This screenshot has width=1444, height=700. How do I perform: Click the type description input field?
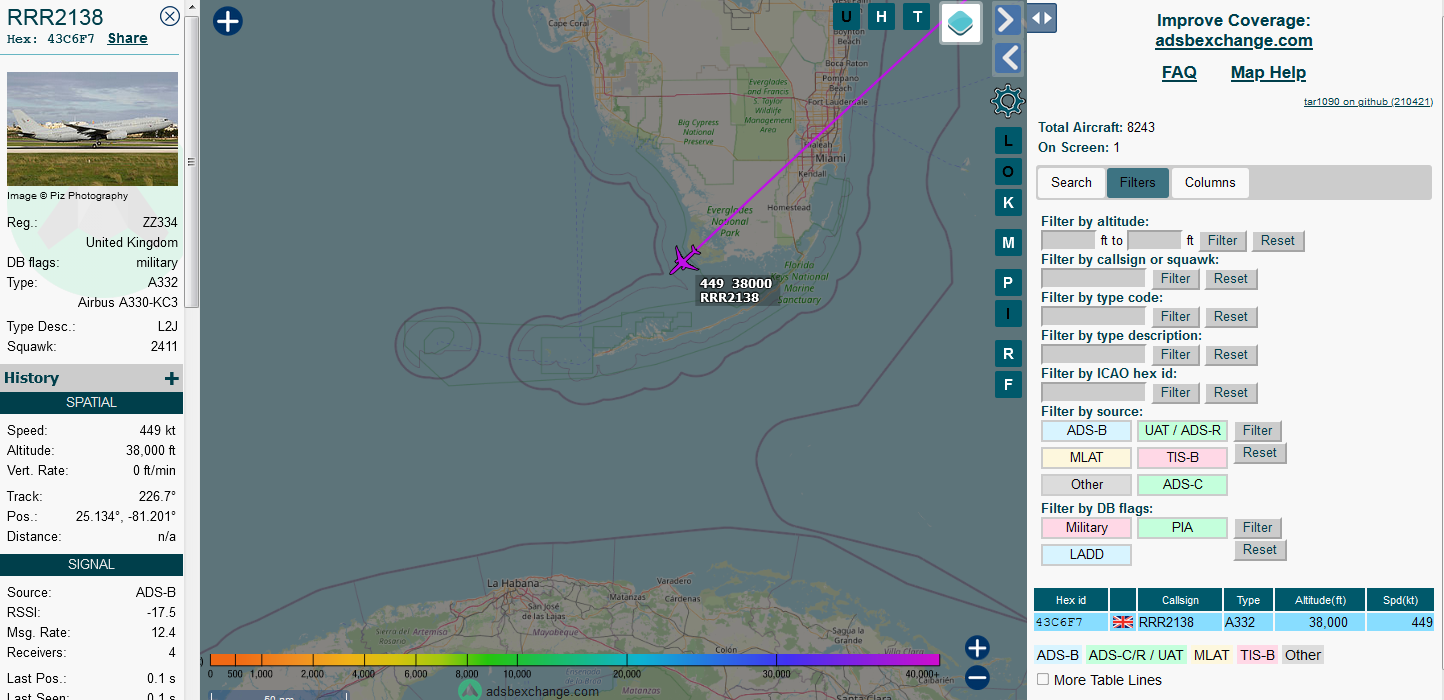point(1093,354)
